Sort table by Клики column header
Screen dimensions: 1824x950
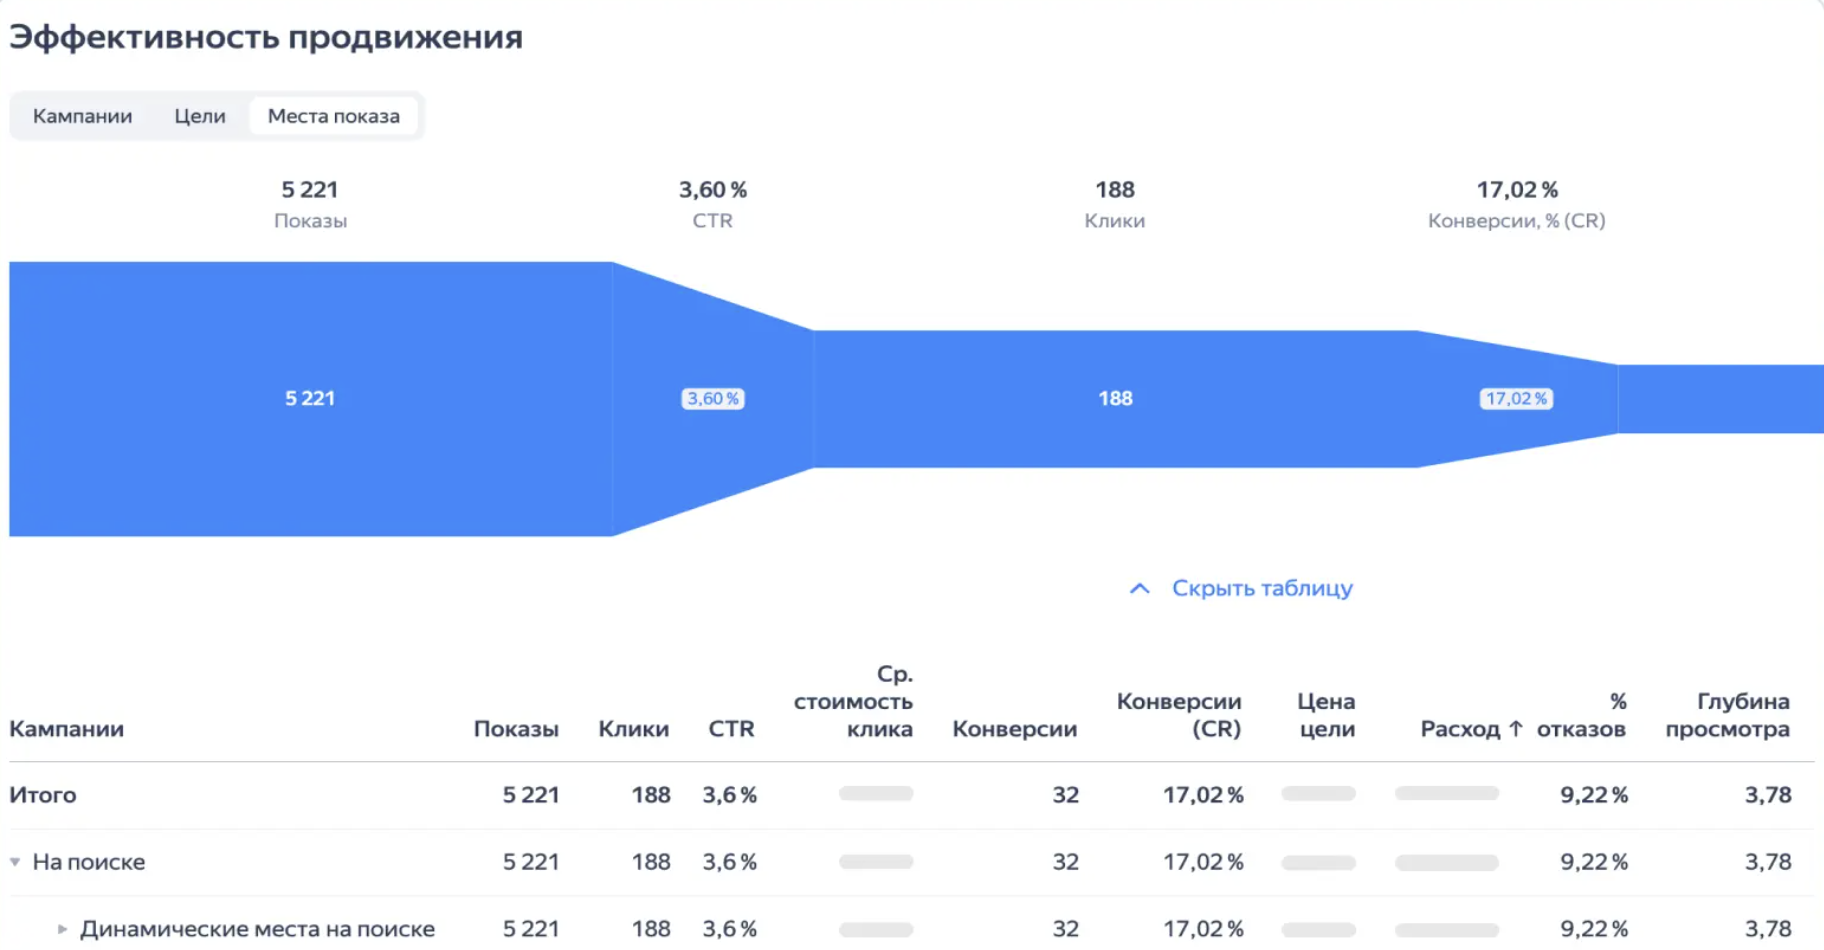point(633,729)
